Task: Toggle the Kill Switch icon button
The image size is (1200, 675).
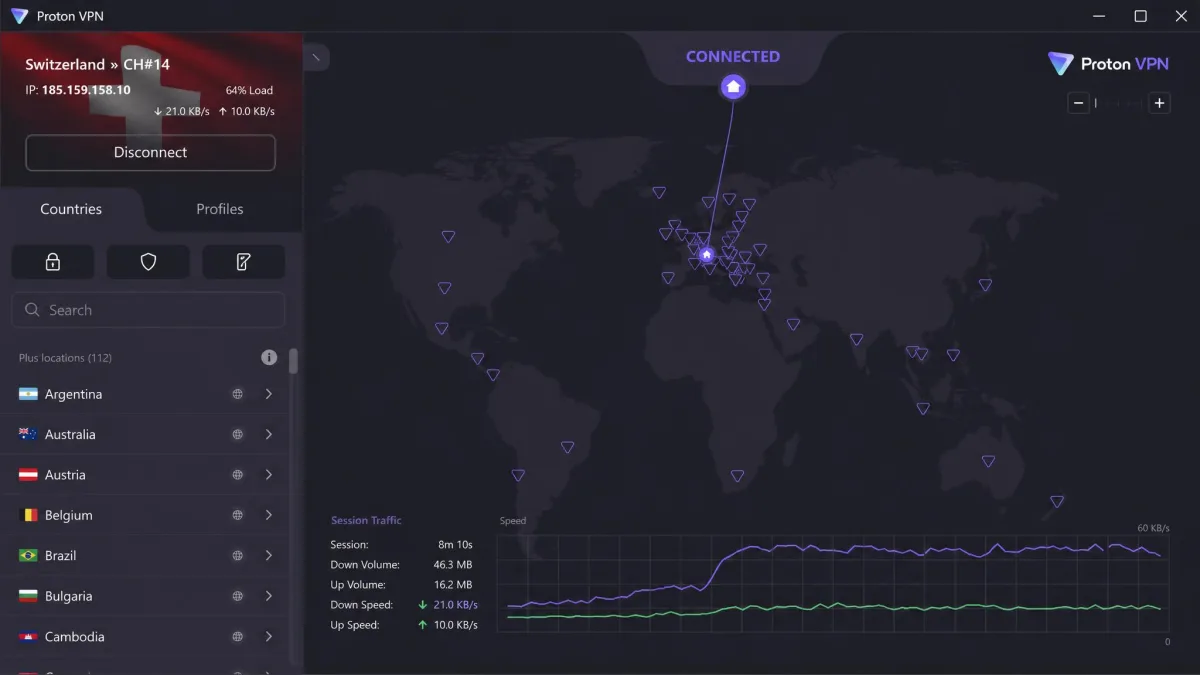Action: click(x=243, y=262)
